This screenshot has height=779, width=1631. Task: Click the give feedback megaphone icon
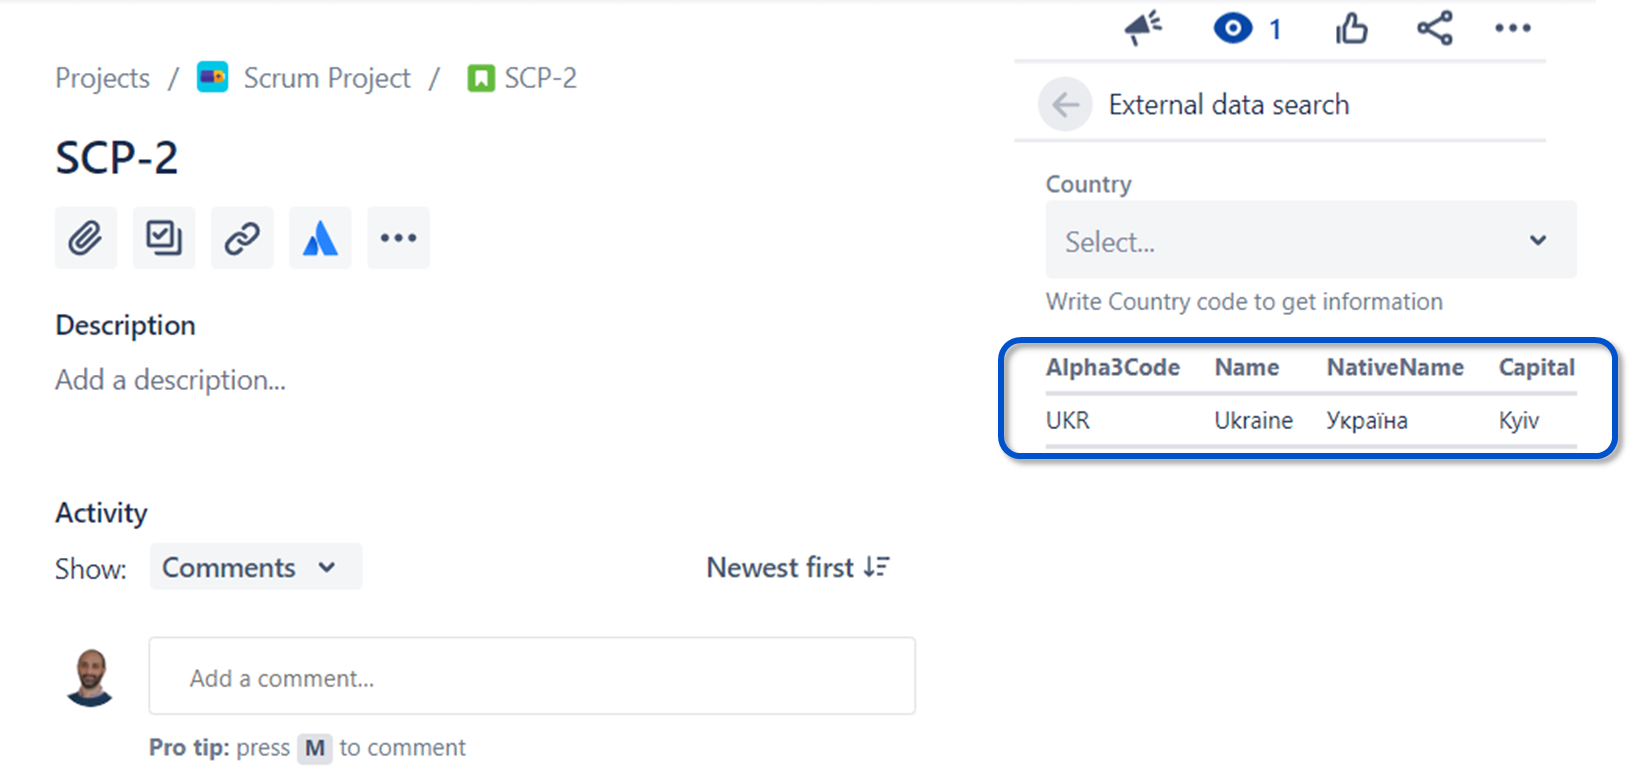(x=1143, y=28)
